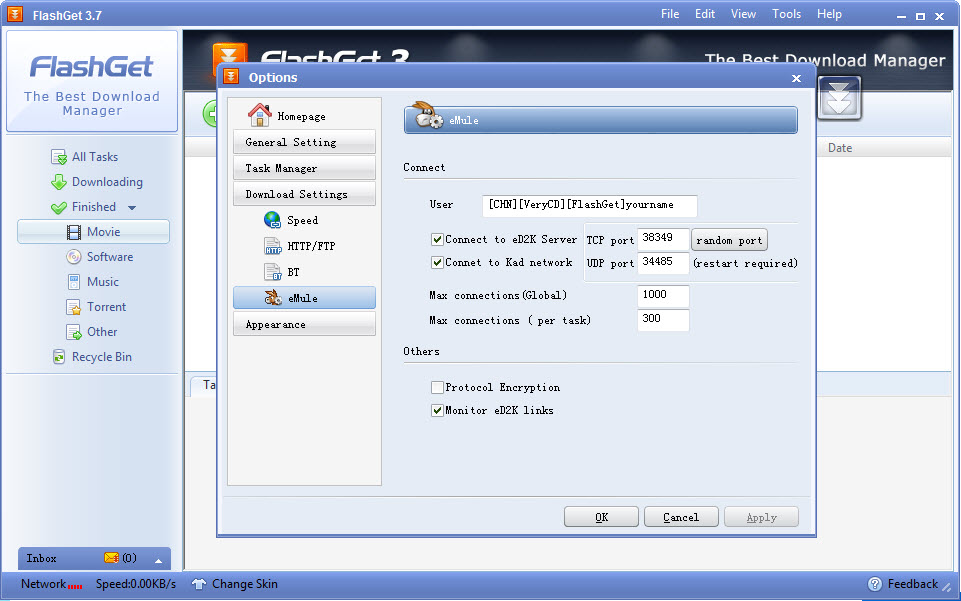Image resolution: width=961 pixels, height=601 pixels.
Task: Click Speed:0.00KB/s in status bar
Action: tap(135, 584)
